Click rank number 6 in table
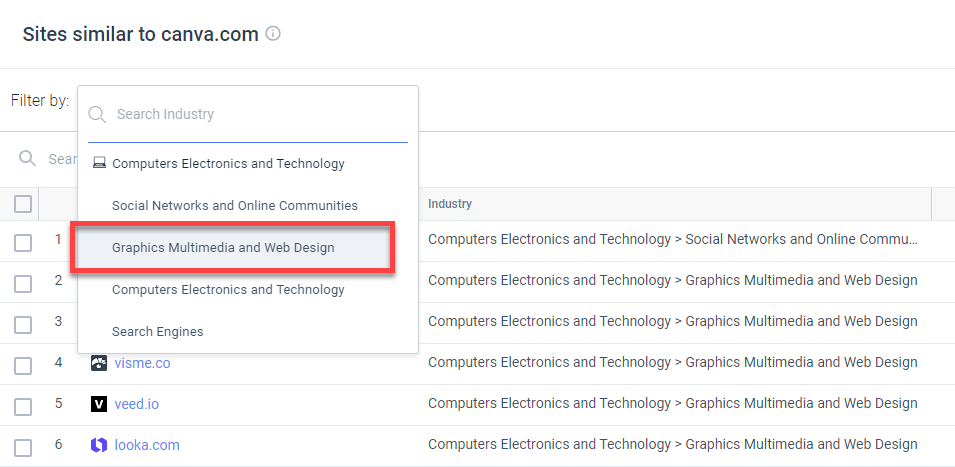Viewport: 955px width, 467px height. 58,444
